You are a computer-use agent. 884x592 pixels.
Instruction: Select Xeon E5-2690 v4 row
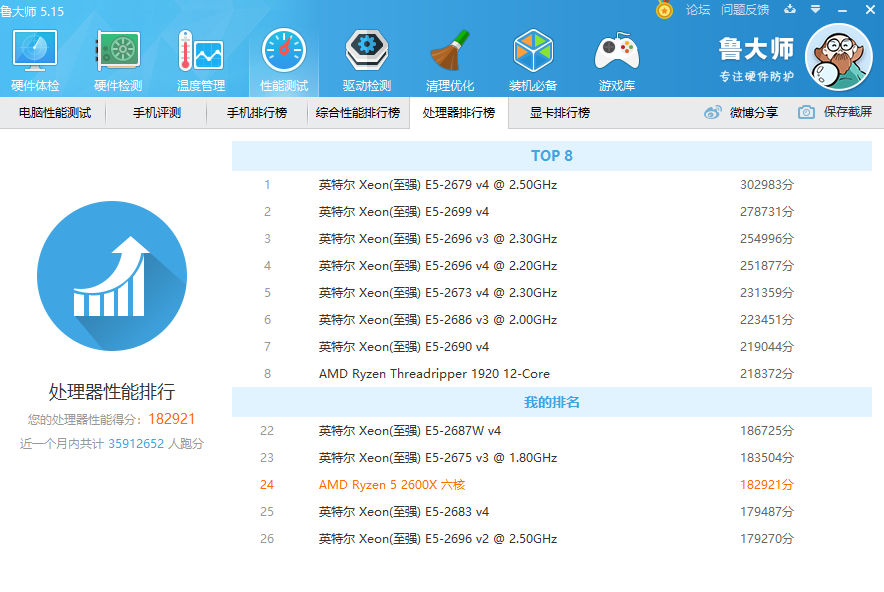pos(551,347)
